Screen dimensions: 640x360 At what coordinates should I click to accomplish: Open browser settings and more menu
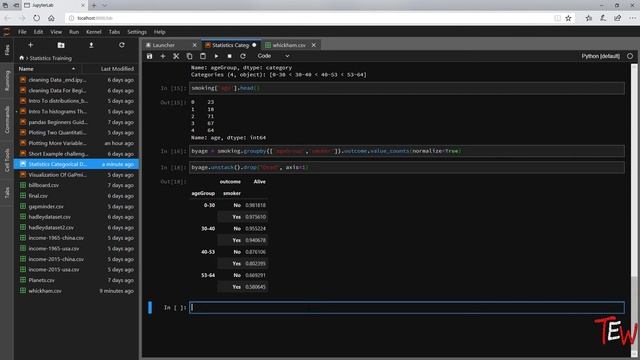click(632, 18)
